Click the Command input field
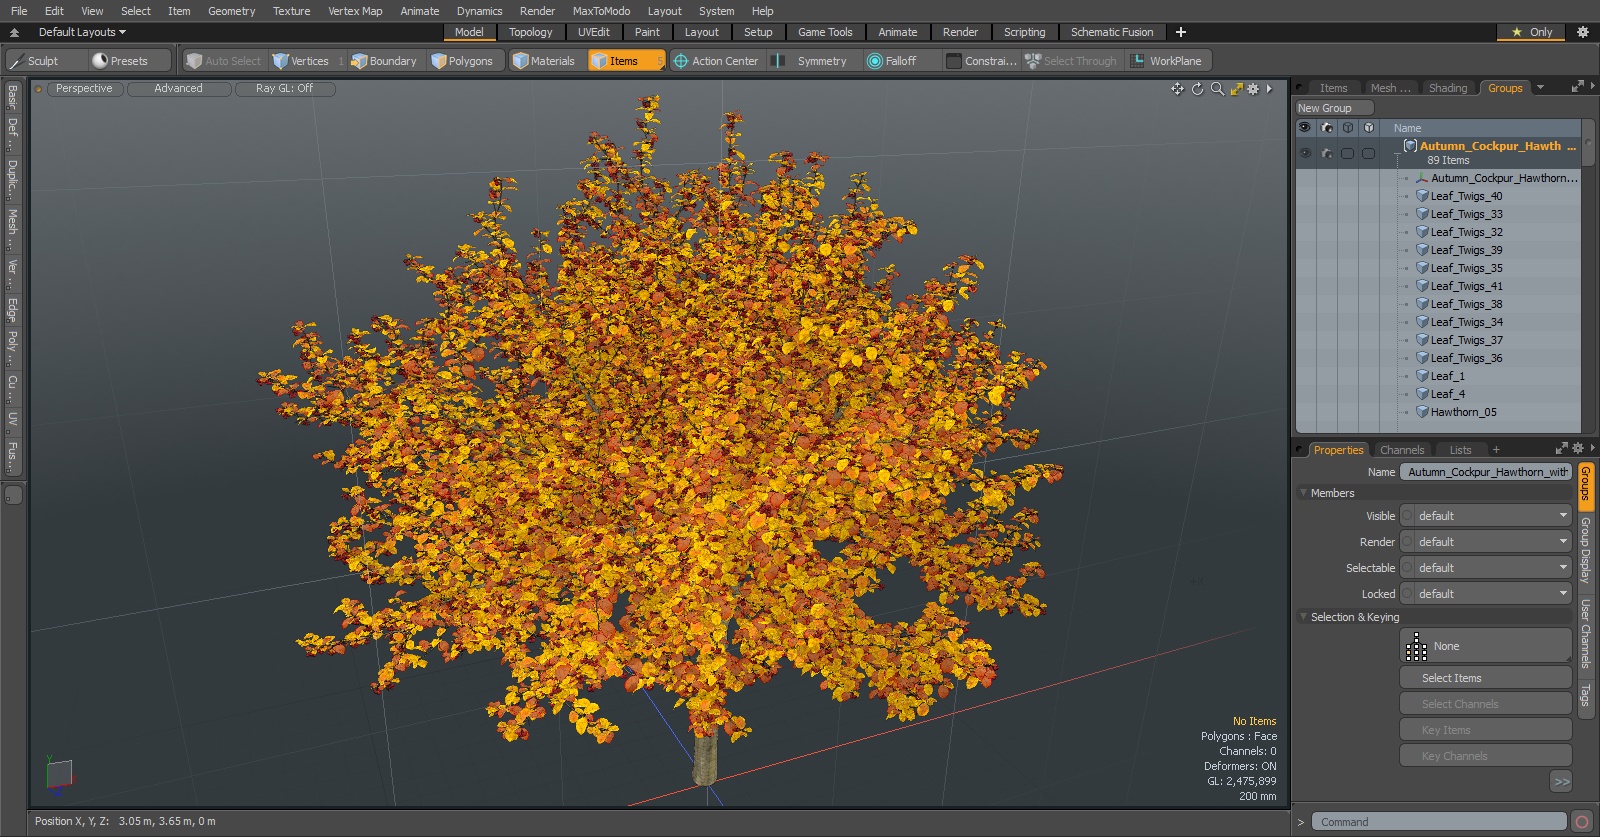This screenshot has width=1600, height=837. tap(1438, 822)
